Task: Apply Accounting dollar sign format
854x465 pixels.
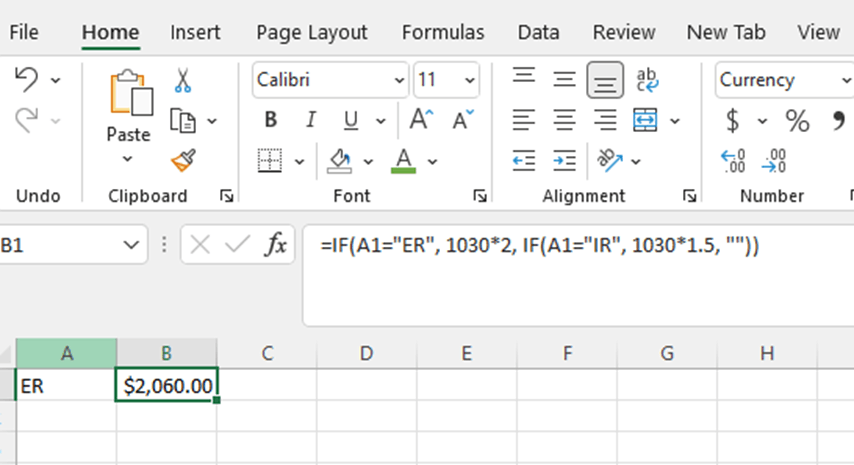Action: [x=733, y=120]
